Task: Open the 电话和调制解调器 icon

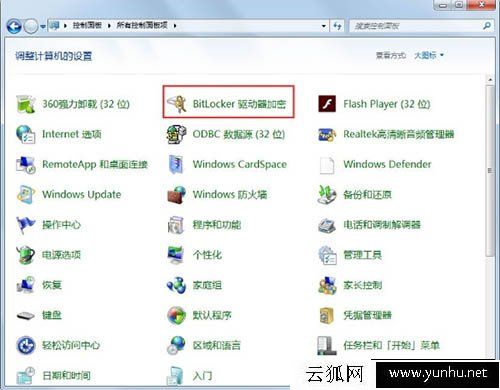Action: pyautogui.click(x=327, y=225)
